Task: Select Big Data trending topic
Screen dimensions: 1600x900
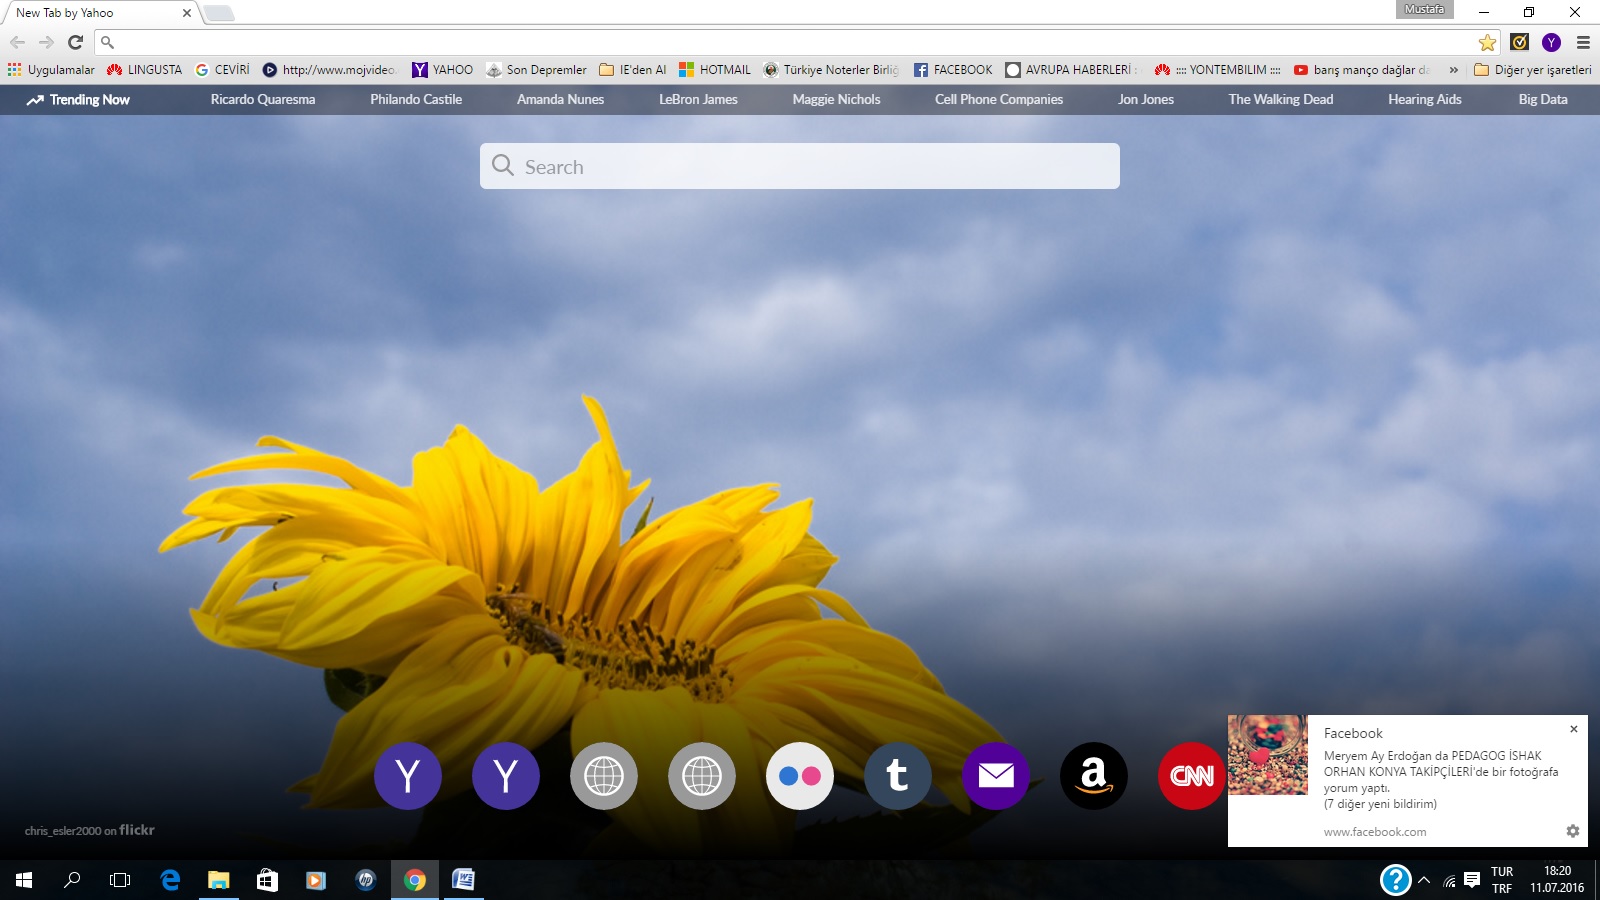Action: click(x=1543, y=100)
